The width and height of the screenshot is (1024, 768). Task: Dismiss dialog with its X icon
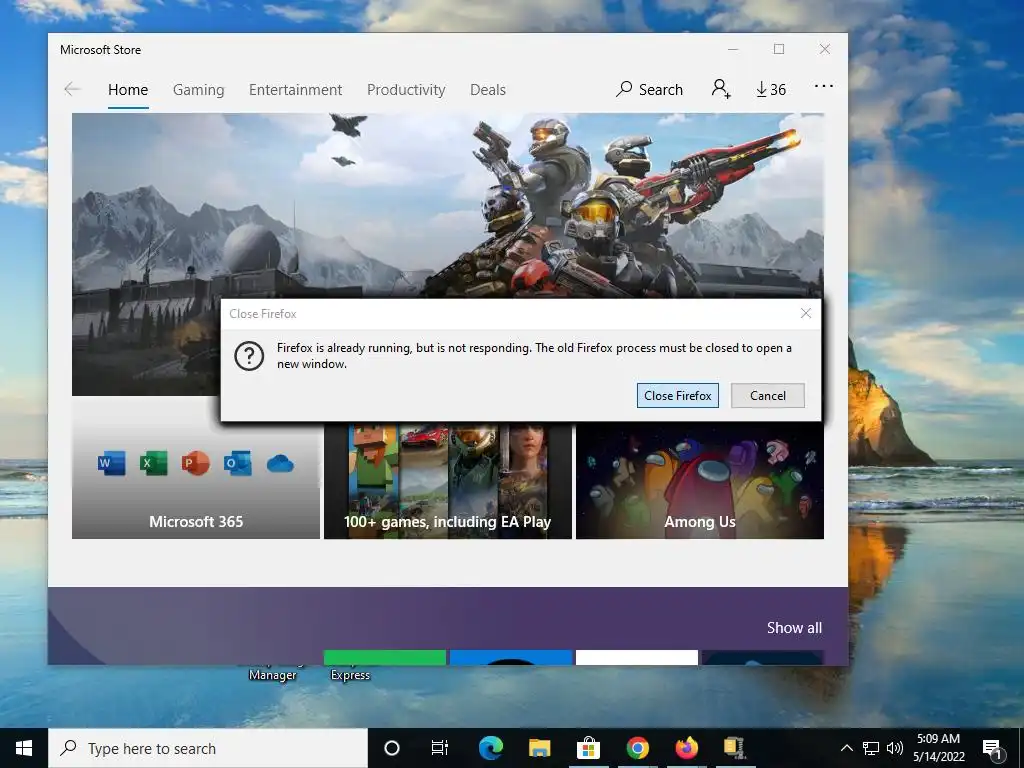[x=806, y=313]
